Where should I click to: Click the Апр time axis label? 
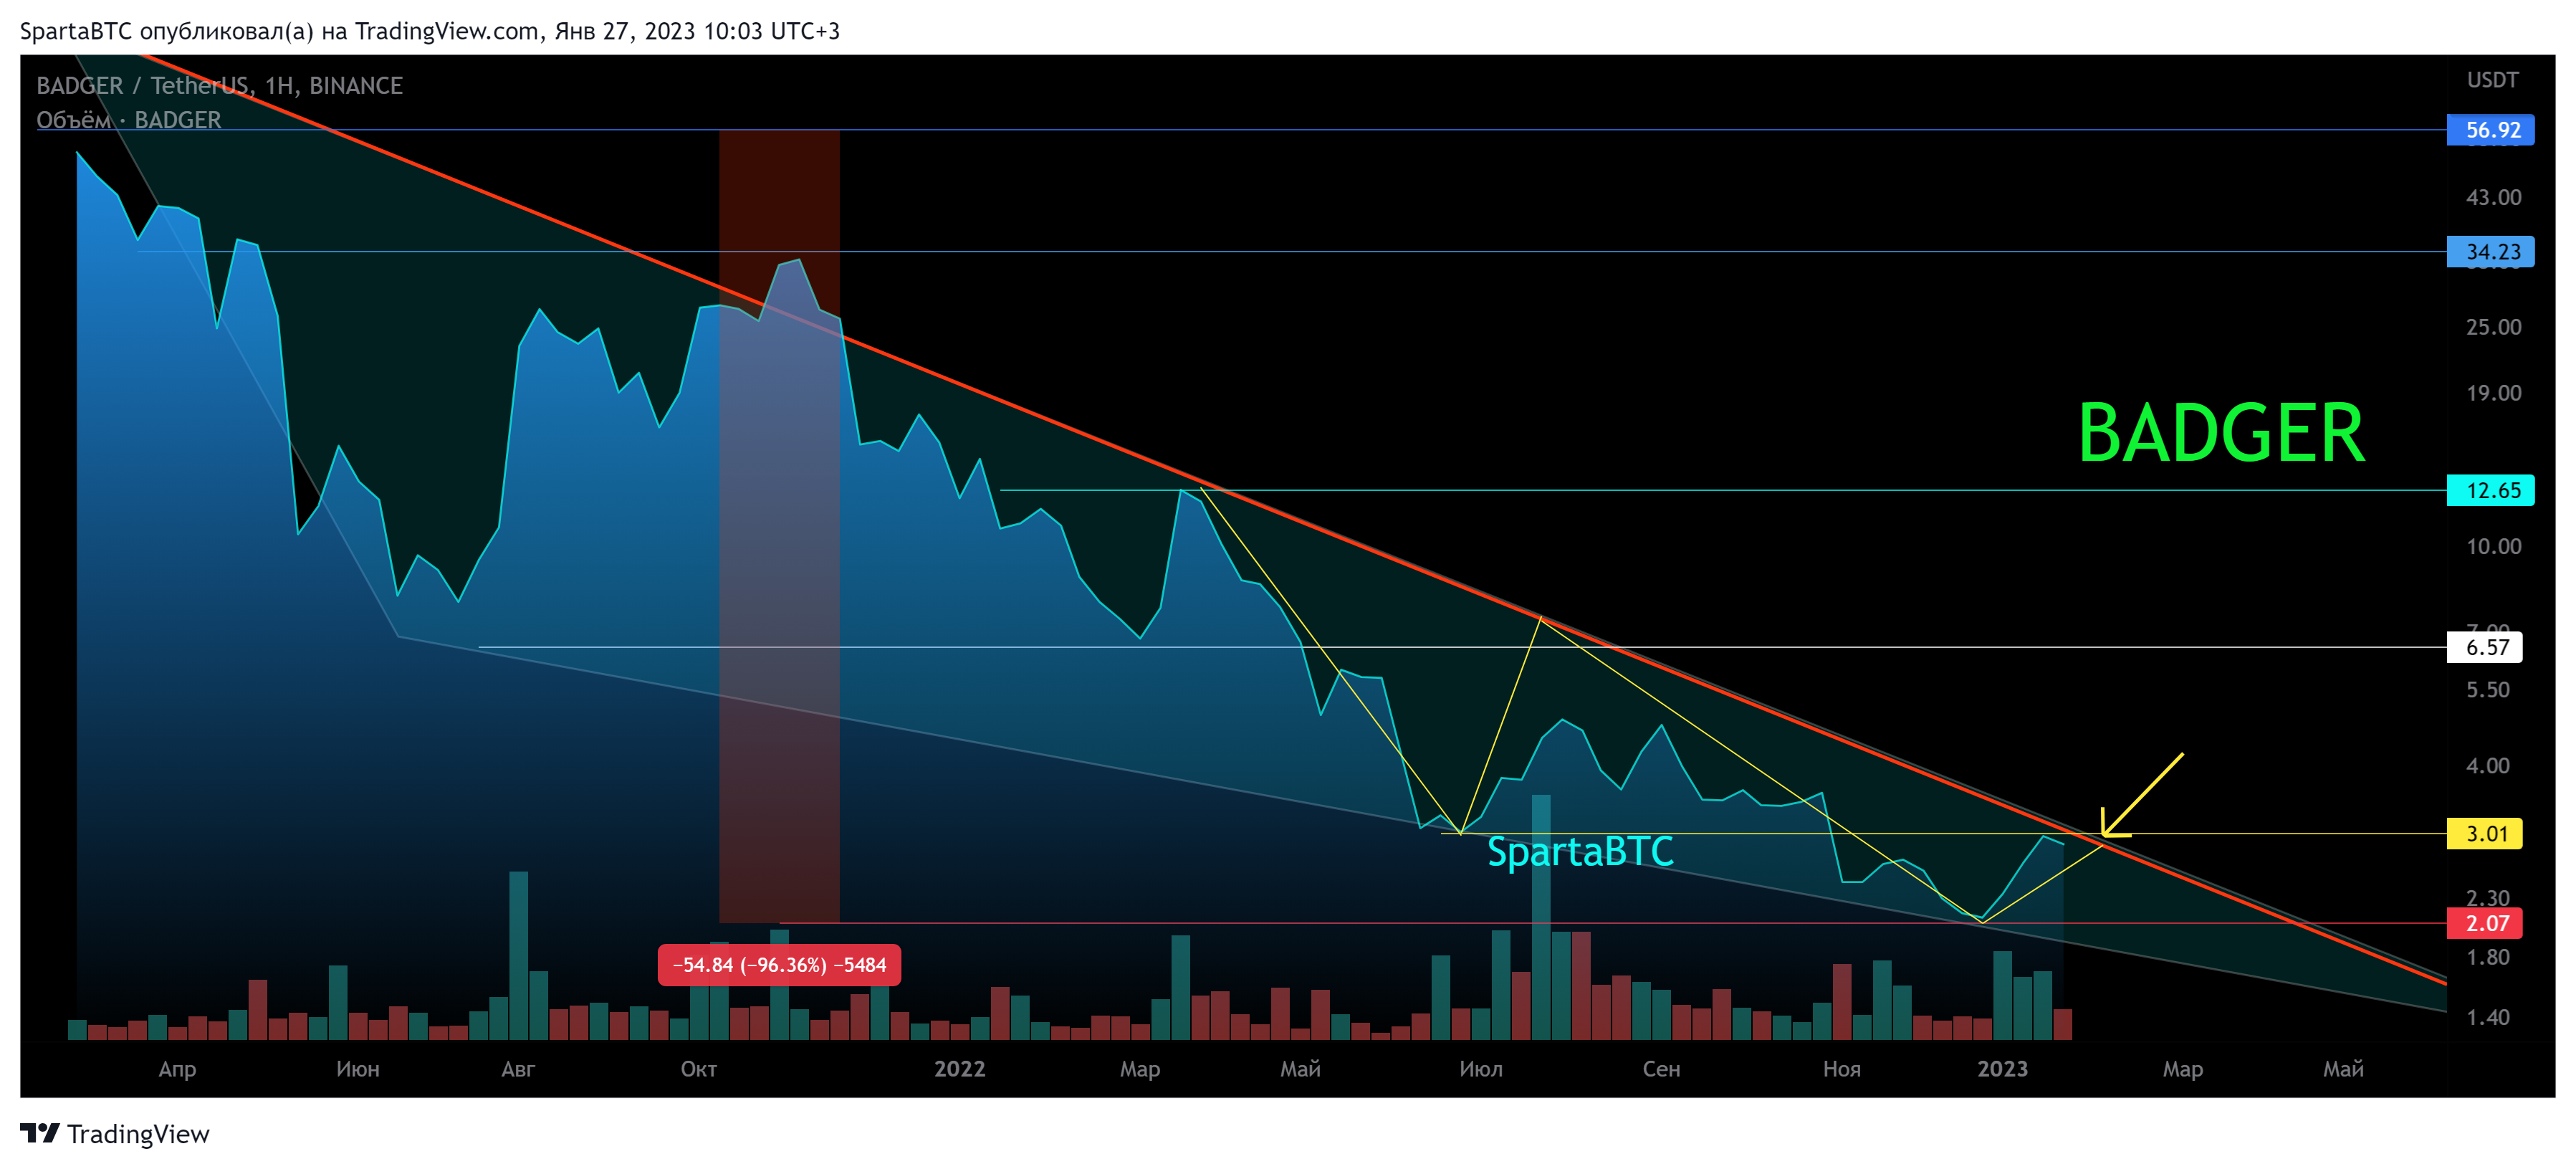(177, 1069)
